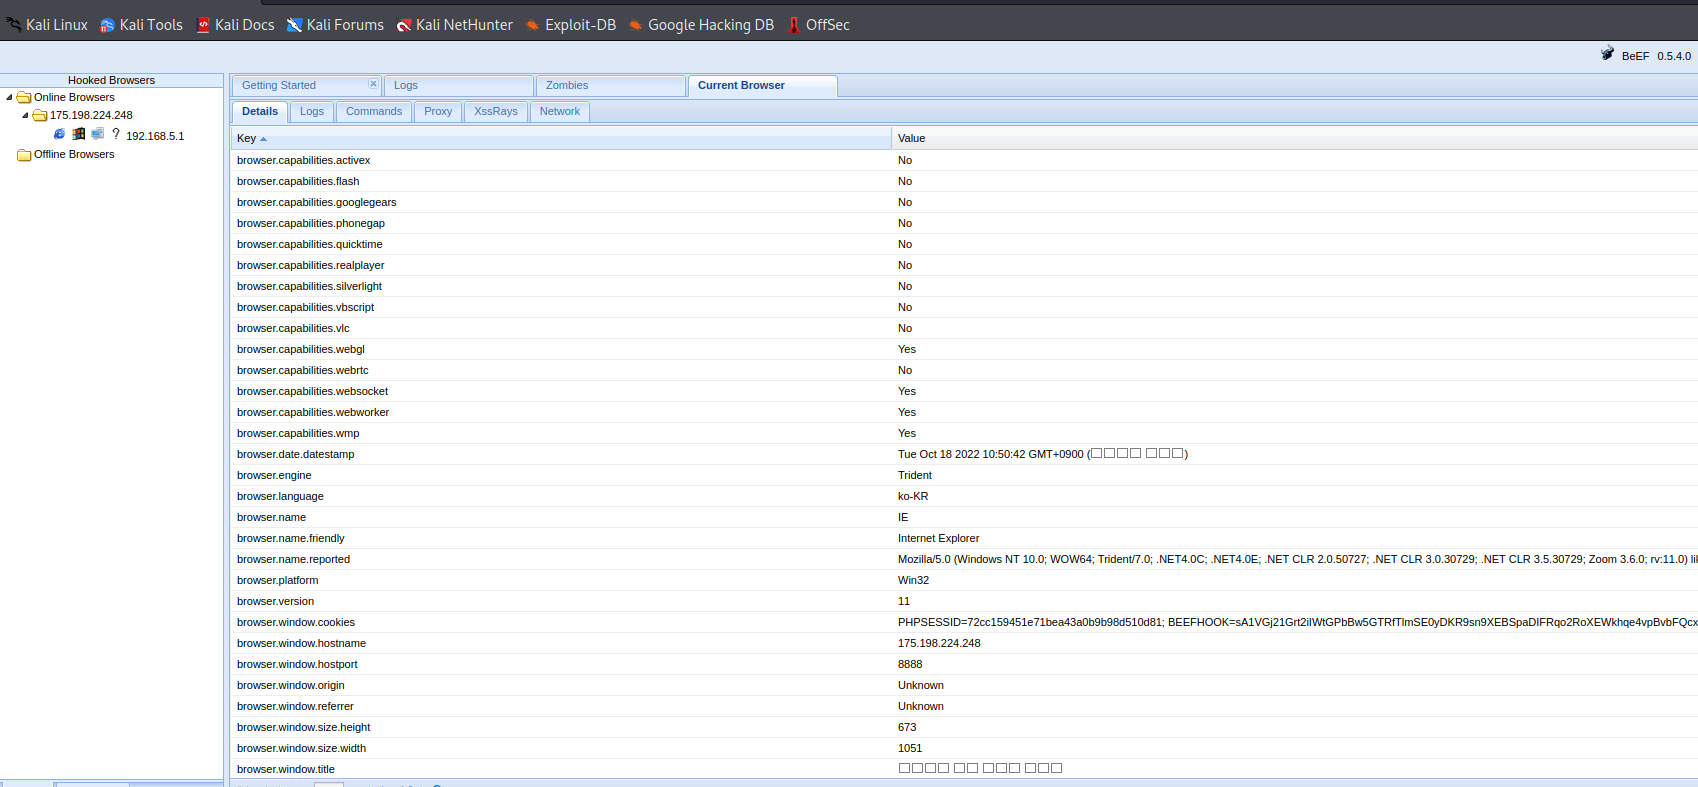1698x787 pixels.
Task: Click the window height value 673
Action: (907, 727)
